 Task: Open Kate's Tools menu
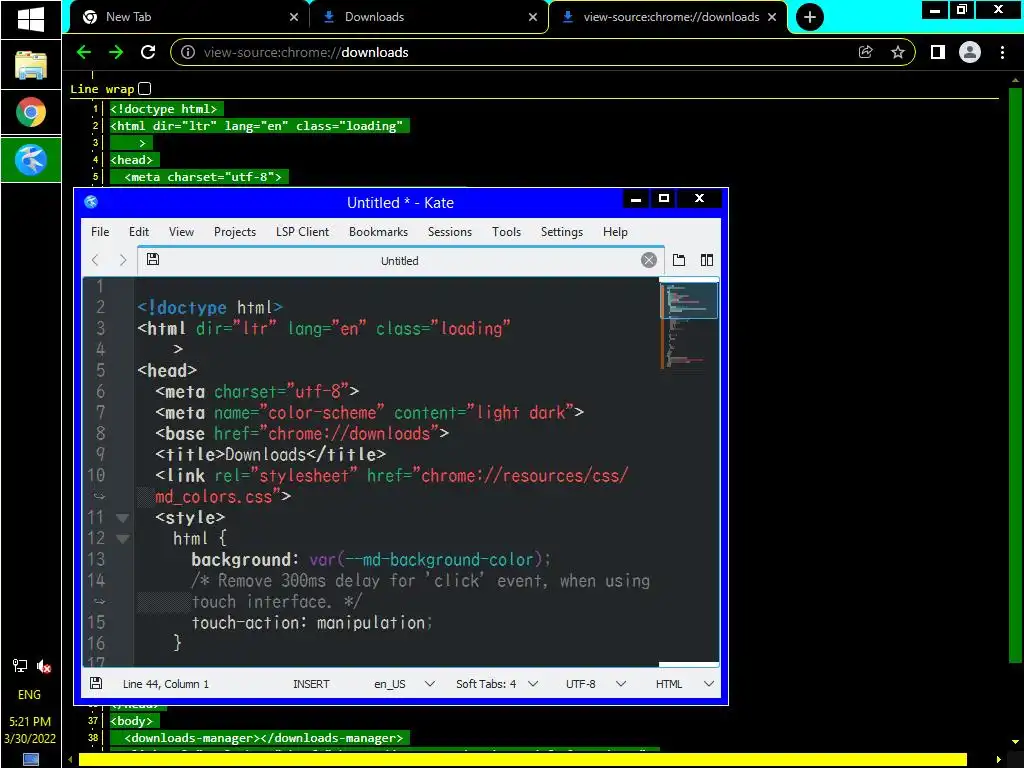(506, 232)
